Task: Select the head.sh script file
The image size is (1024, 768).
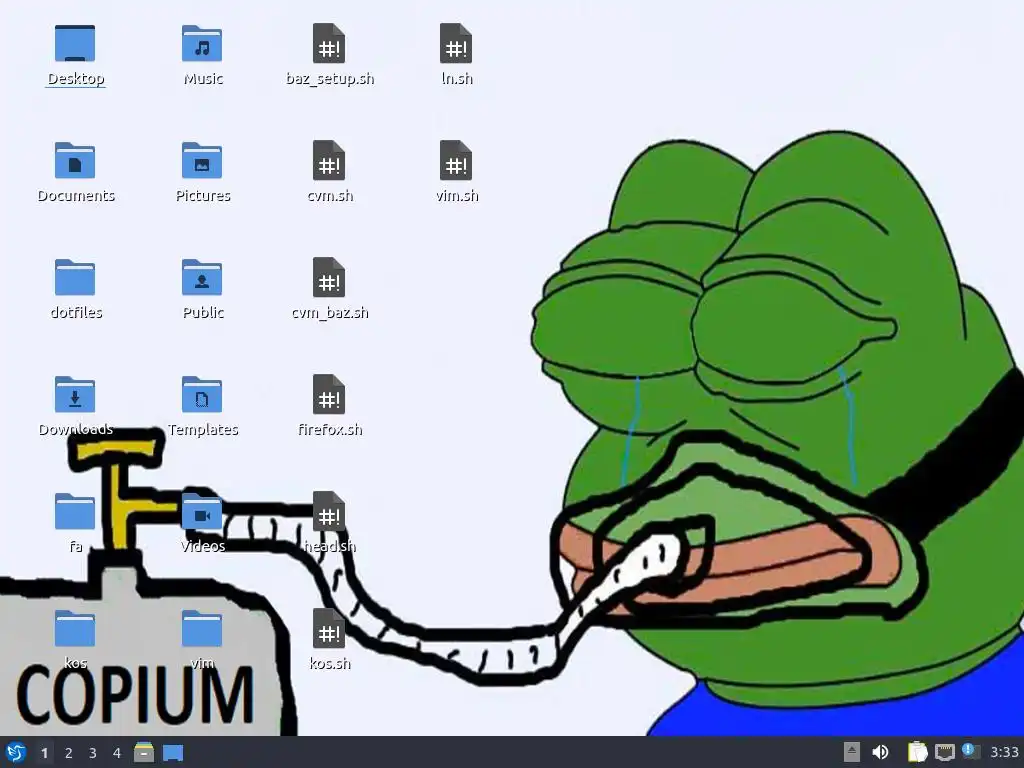Action: click(328, 512)
